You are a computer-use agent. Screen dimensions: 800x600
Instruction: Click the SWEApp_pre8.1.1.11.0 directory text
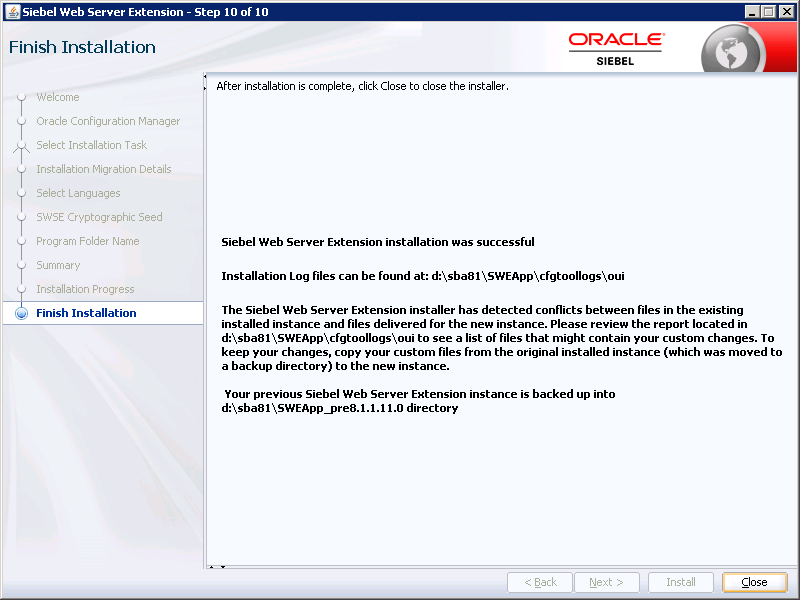pos(340,408)
